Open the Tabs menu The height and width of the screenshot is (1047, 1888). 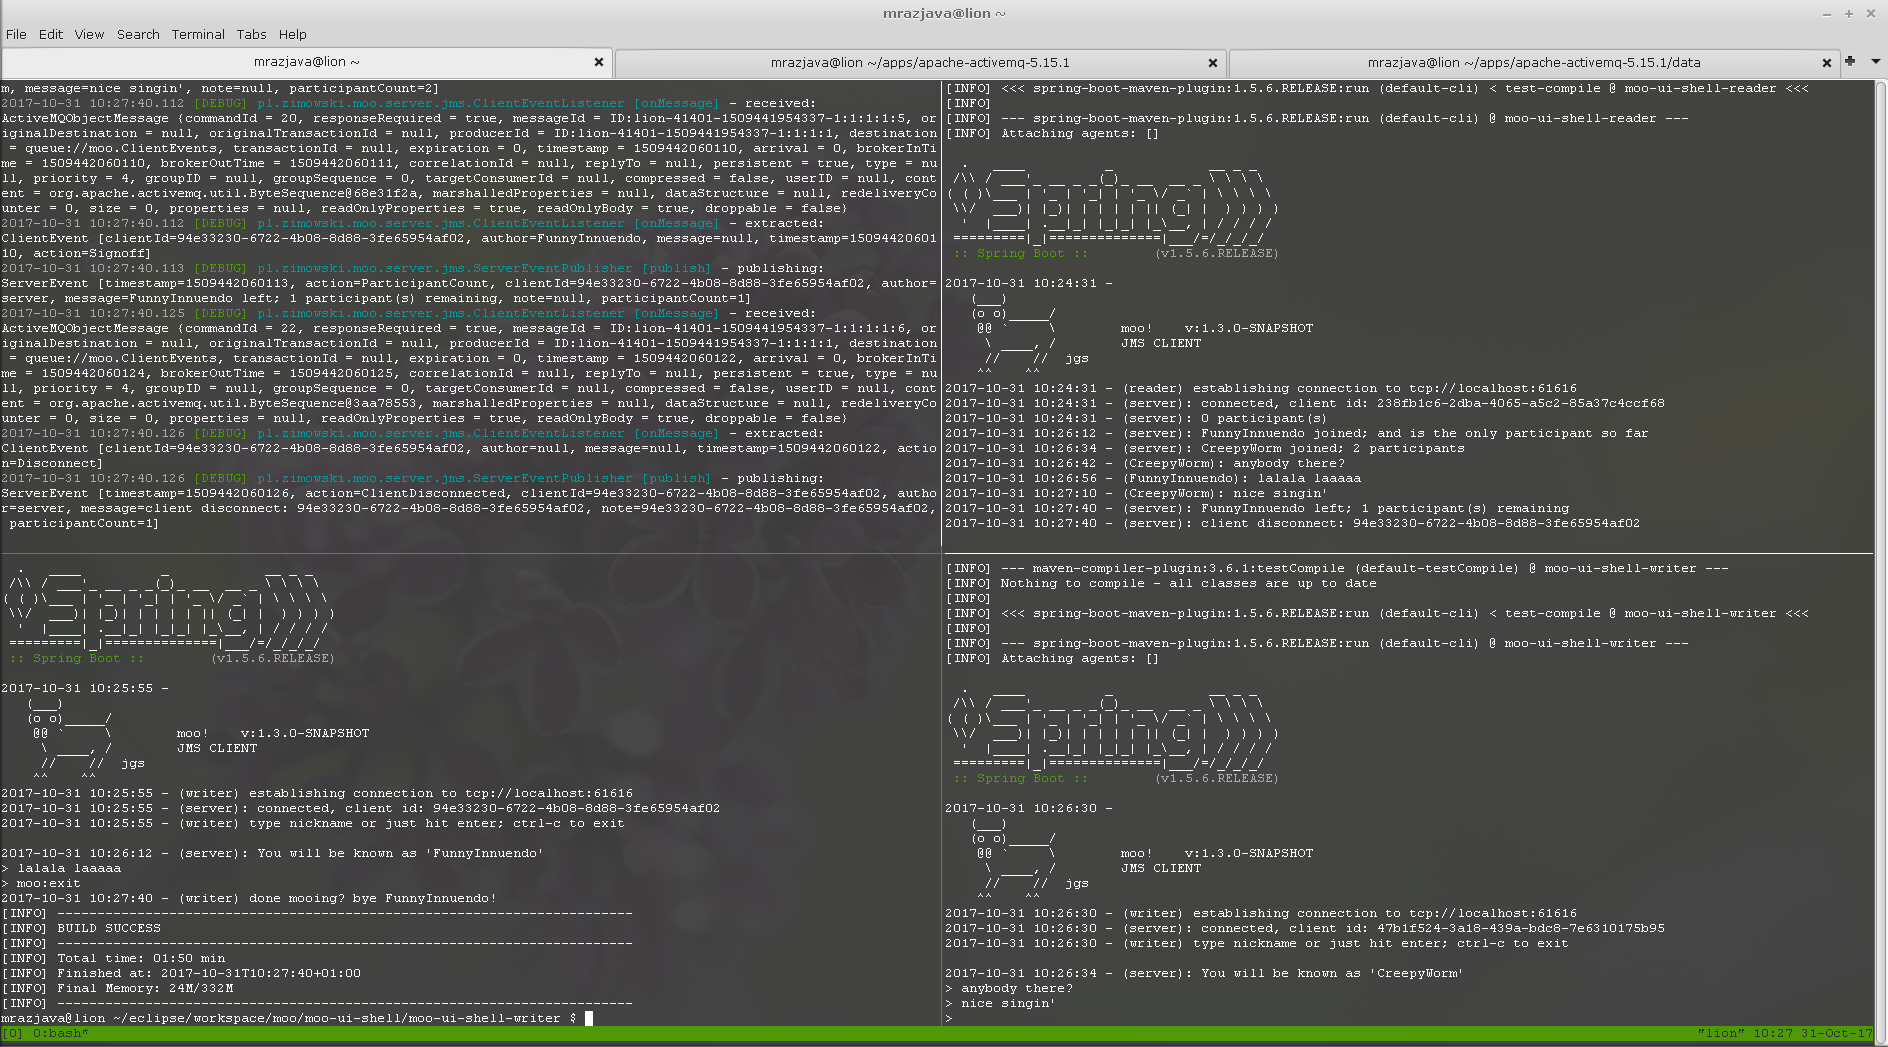(x=251, y=34)
